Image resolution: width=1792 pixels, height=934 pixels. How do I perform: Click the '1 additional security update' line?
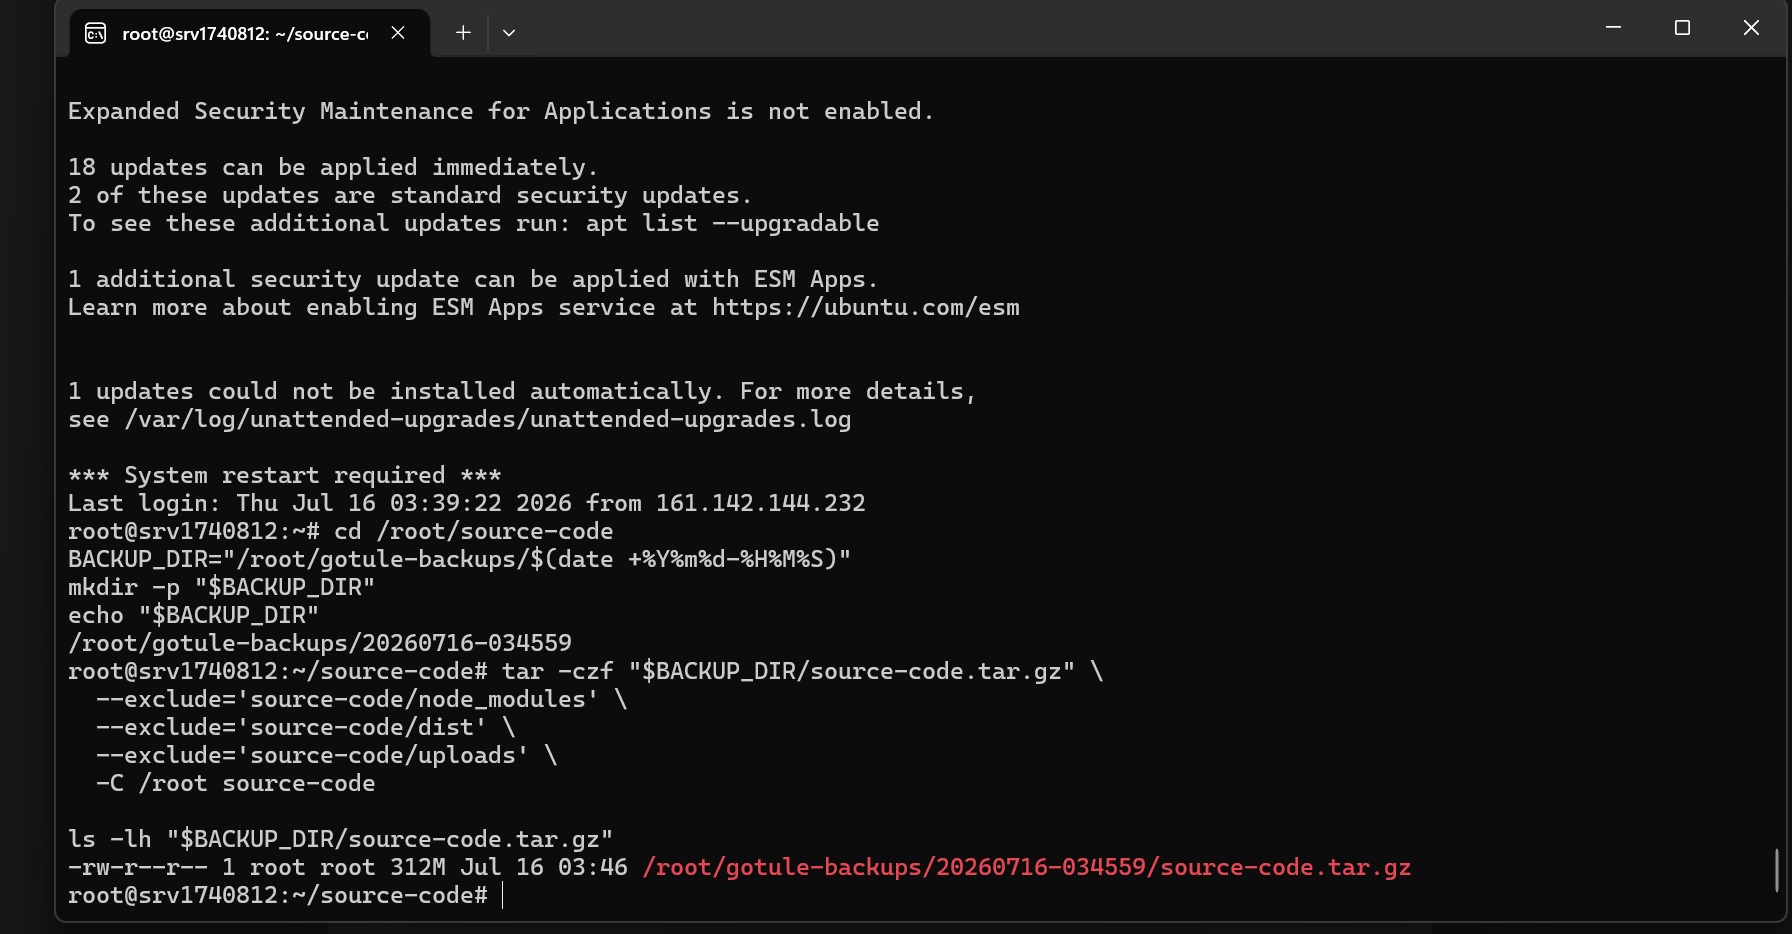472,279
